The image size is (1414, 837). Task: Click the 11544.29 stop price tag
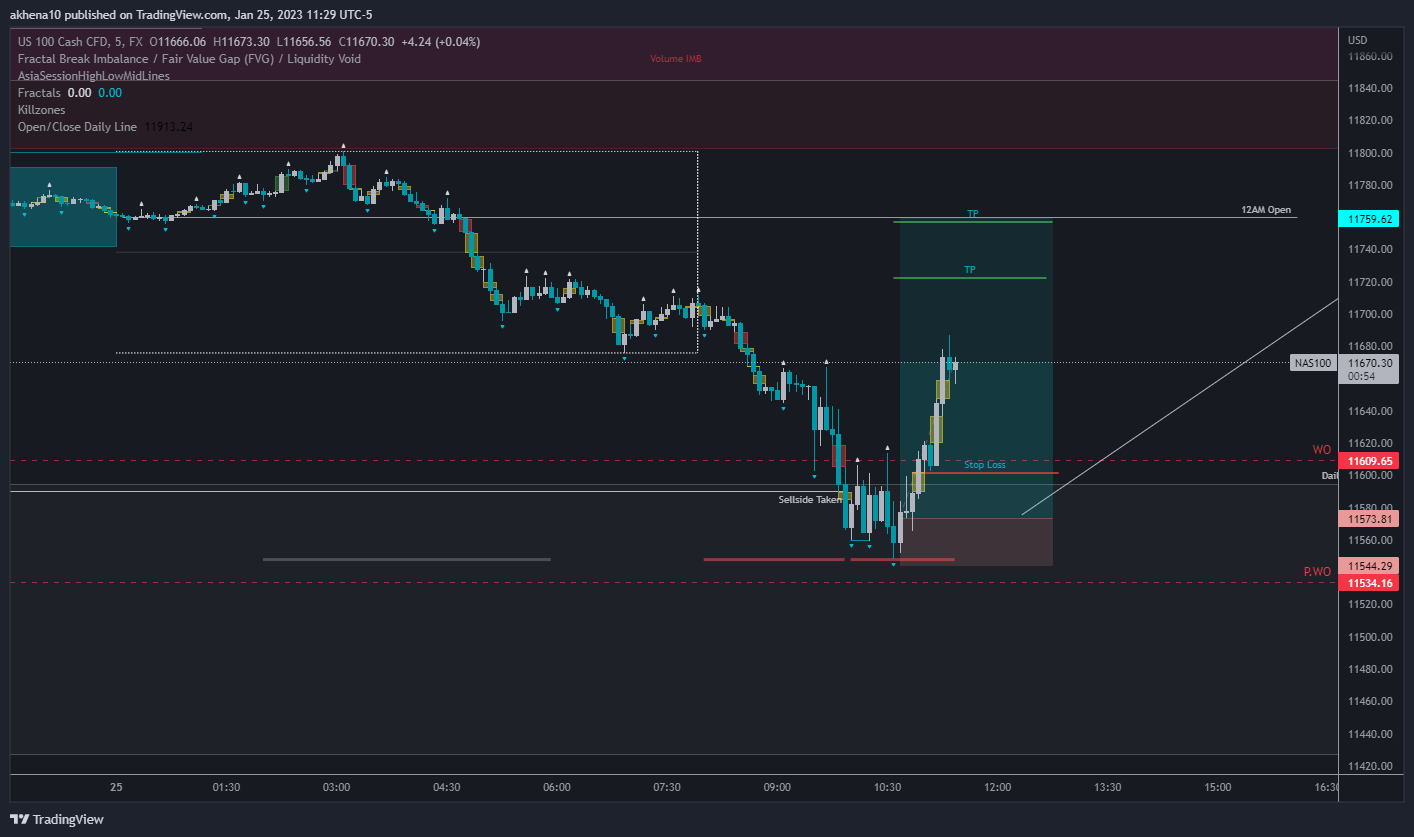point(1370,566)
